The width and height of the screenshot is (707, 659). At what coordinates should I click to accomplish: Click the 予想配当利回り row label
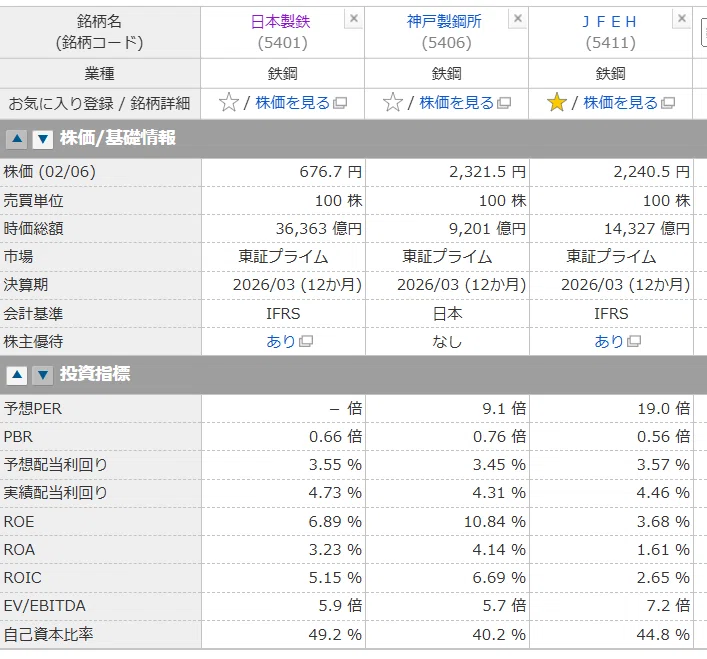click(x=55, y=465)
